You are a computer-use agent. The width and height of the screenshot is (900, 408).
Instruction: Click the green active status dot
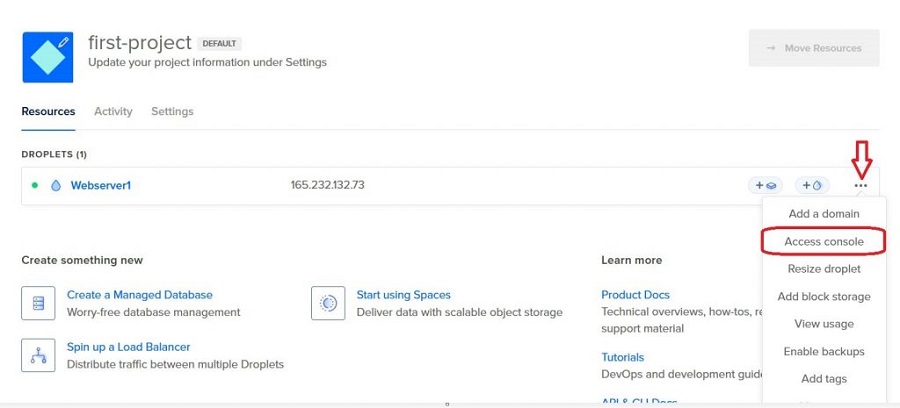(x=34, y=185)
